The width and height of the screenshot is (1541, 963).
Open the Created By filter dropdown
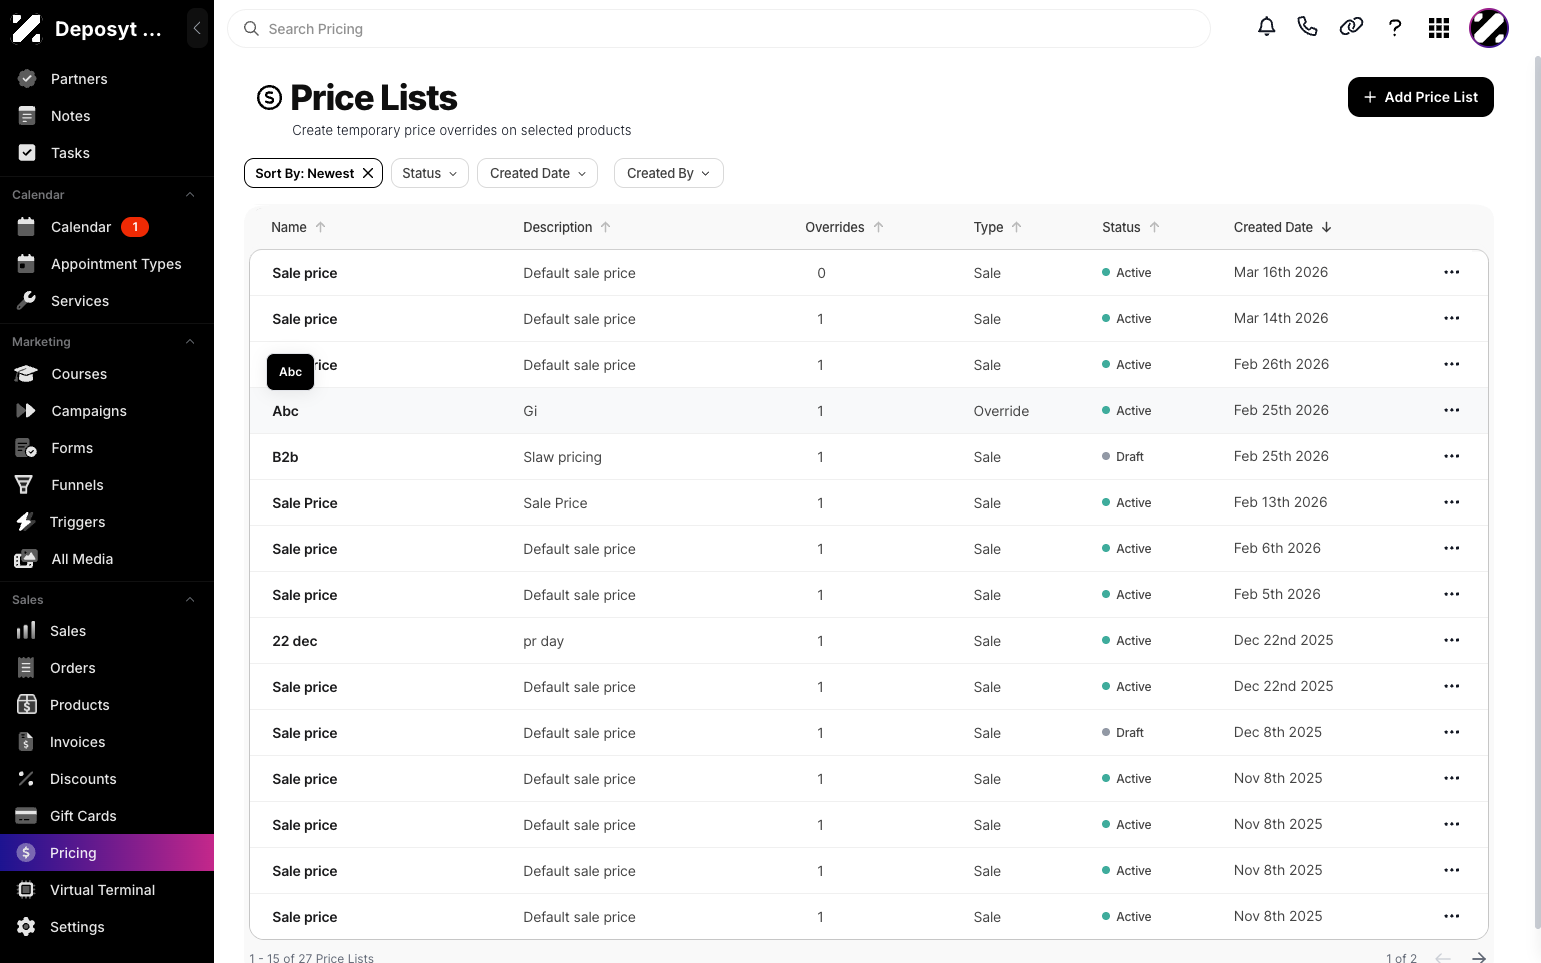pos(668,173)
